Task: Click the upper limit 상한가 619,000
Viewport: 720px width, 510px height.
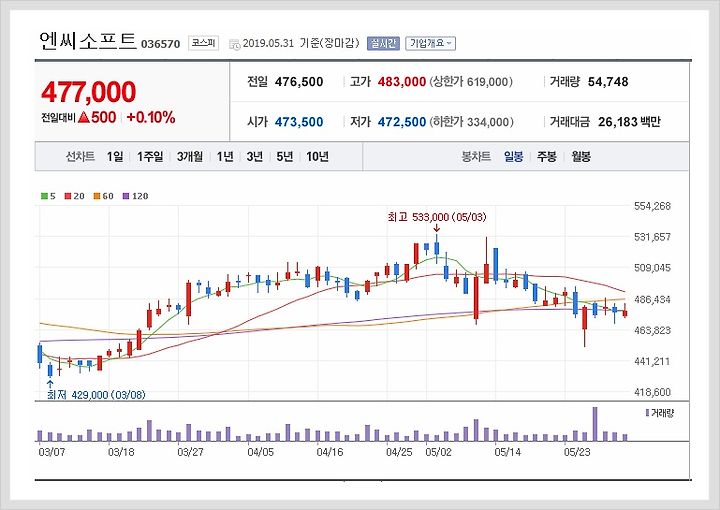Action: pos(471,82)
